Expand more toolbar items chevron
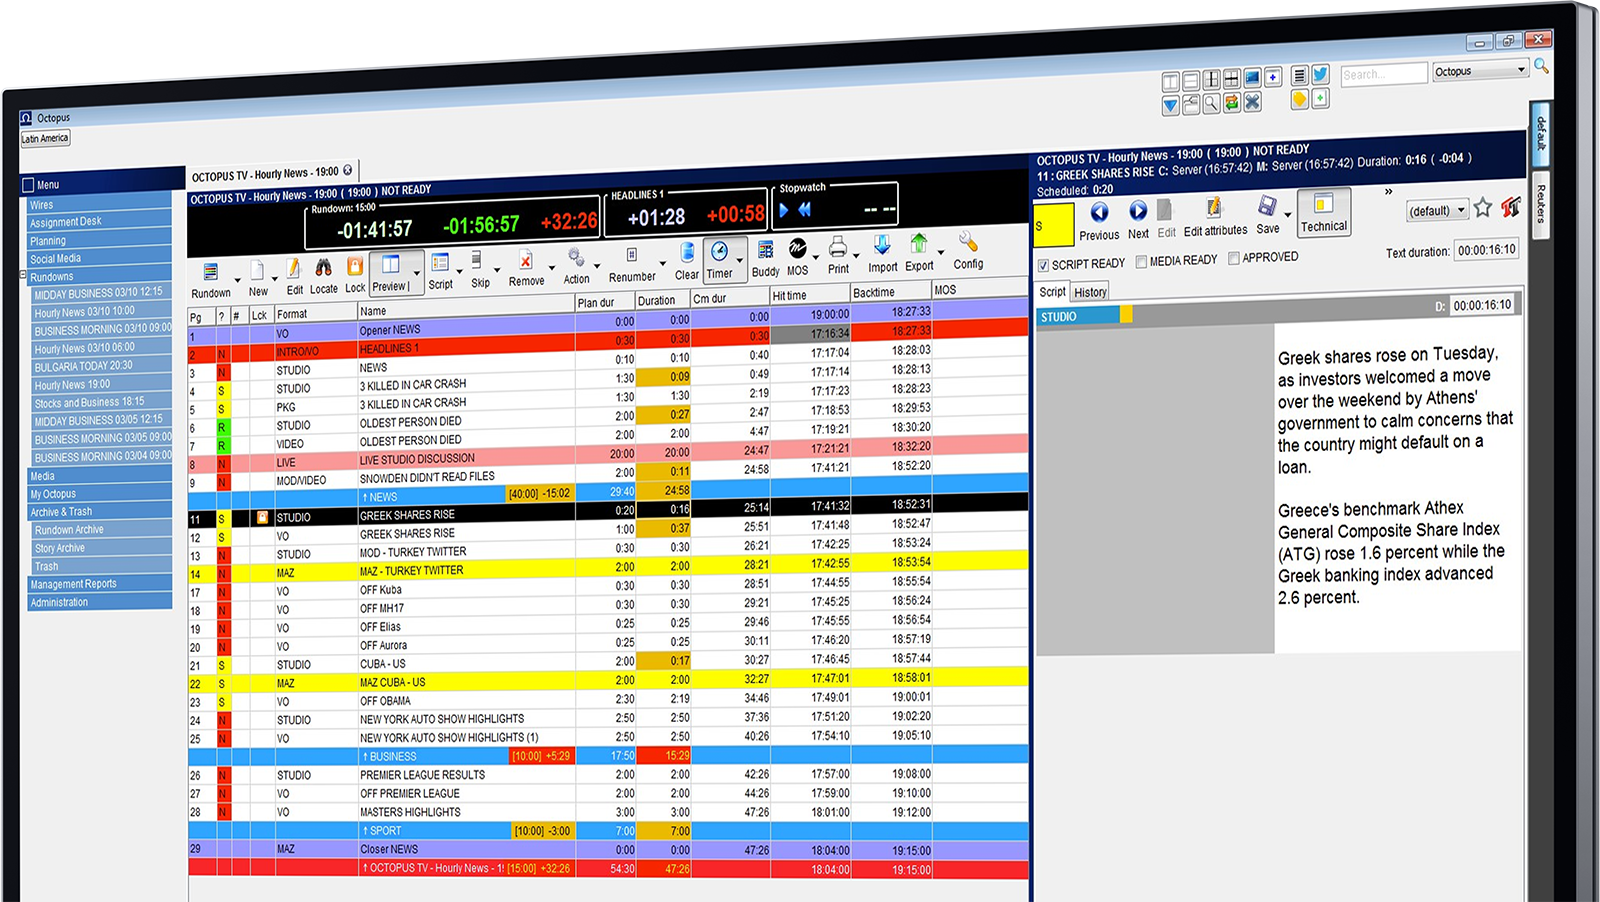This screenshot has width=1600, height=902. coord(1388,191)
